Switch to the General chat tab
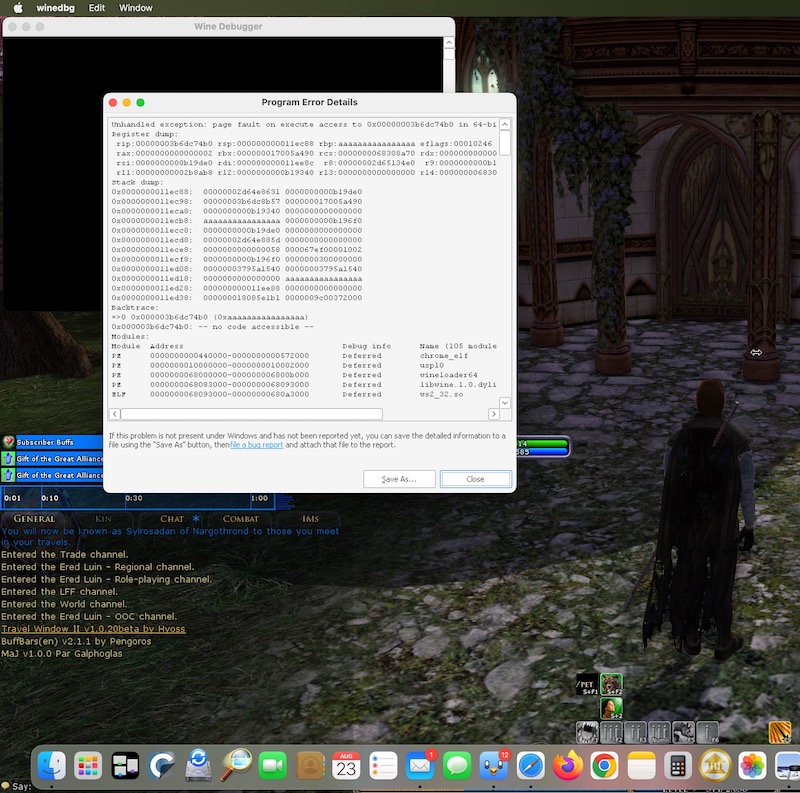 pyautogui.click(x=34, y=518)
